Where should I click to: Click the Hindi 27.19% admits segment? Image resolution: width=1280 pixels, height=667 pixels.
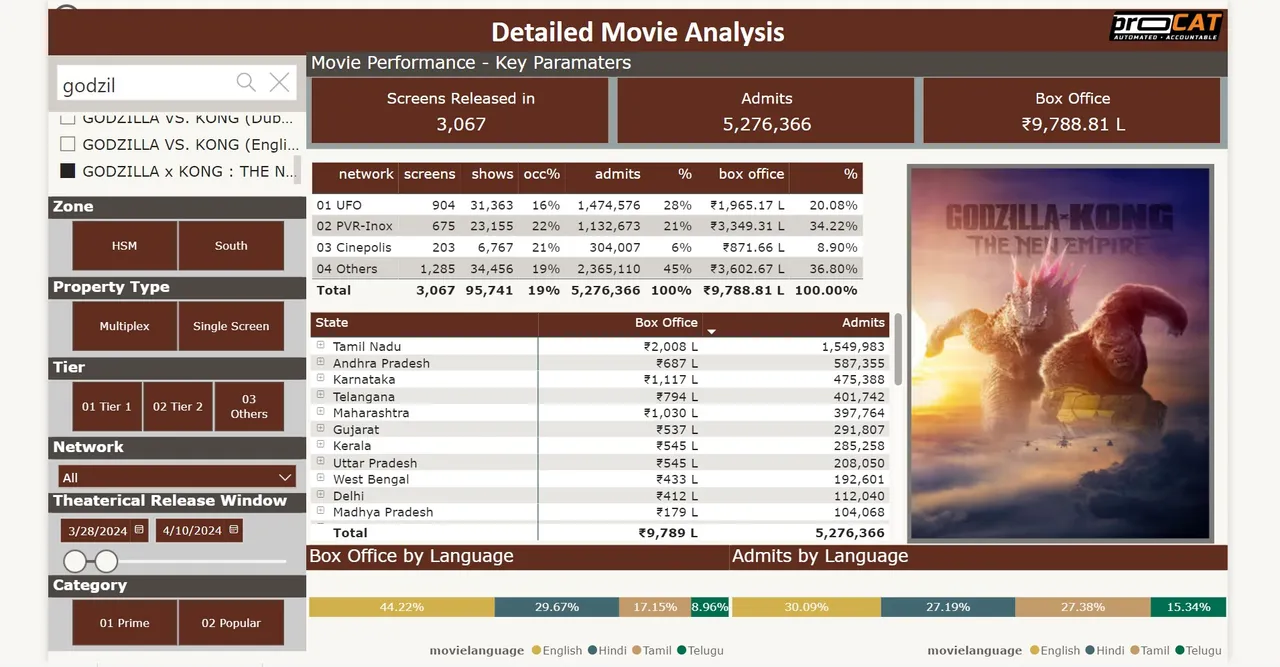point(948,607)
